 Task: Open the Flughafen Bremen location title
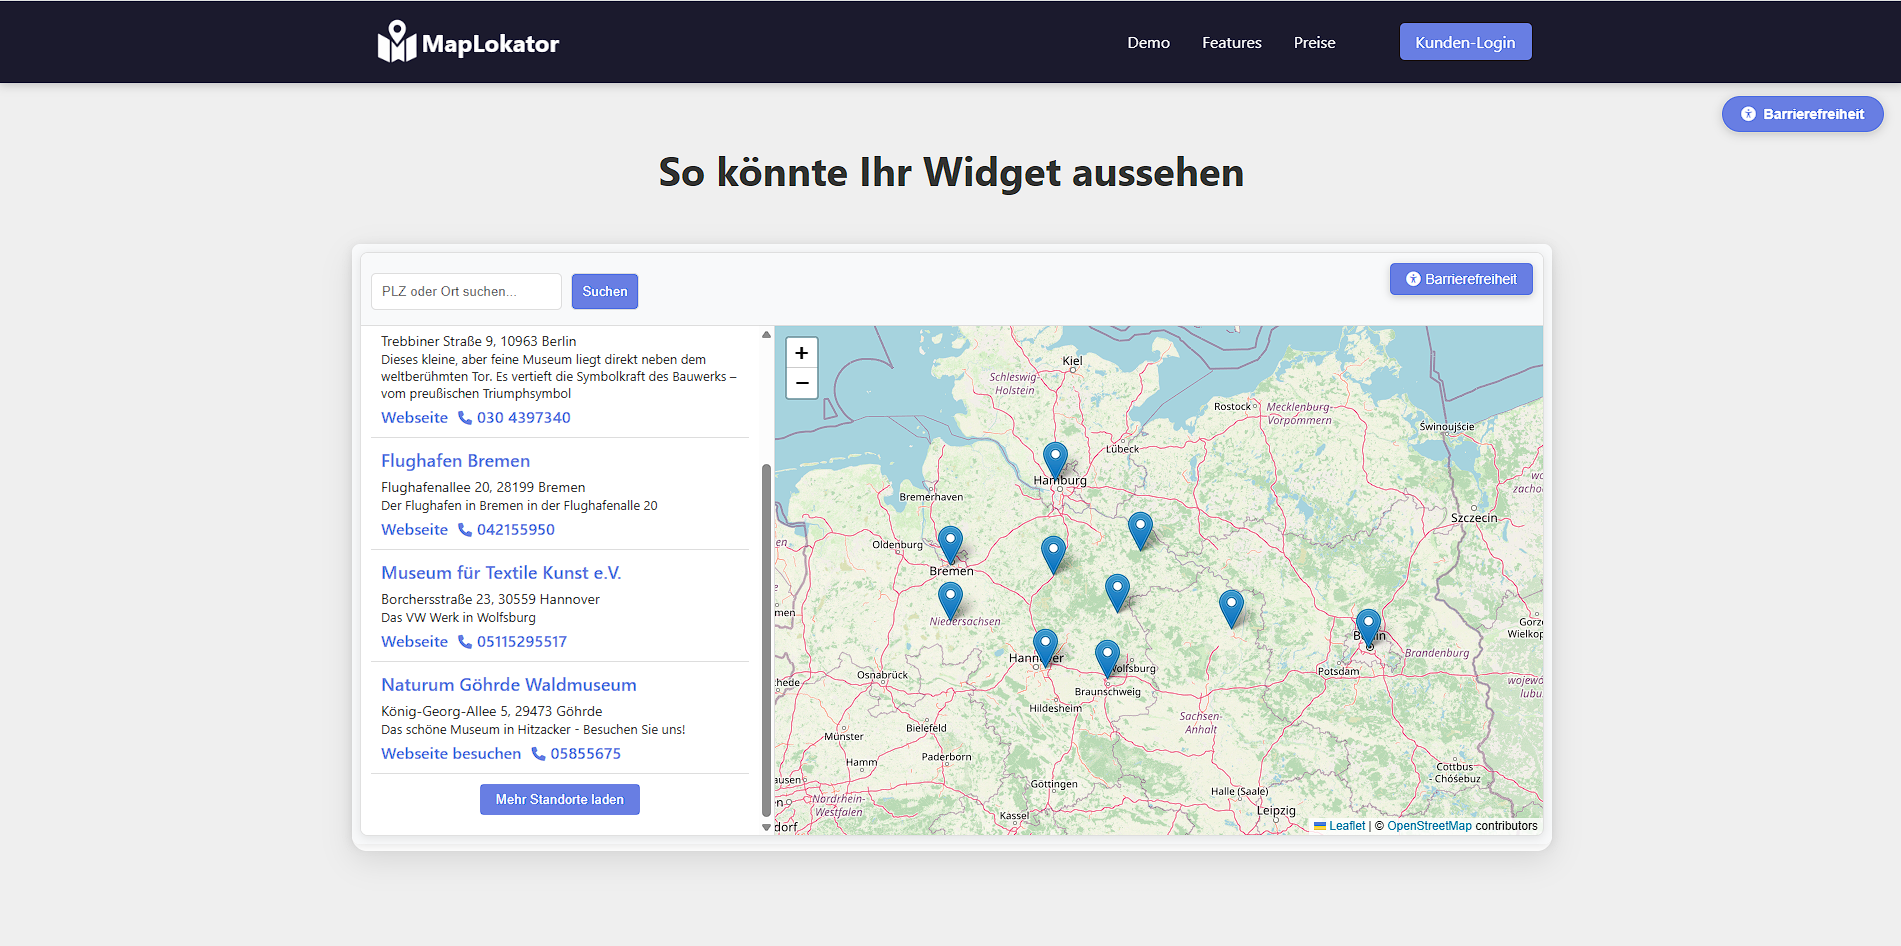(455, 461)
